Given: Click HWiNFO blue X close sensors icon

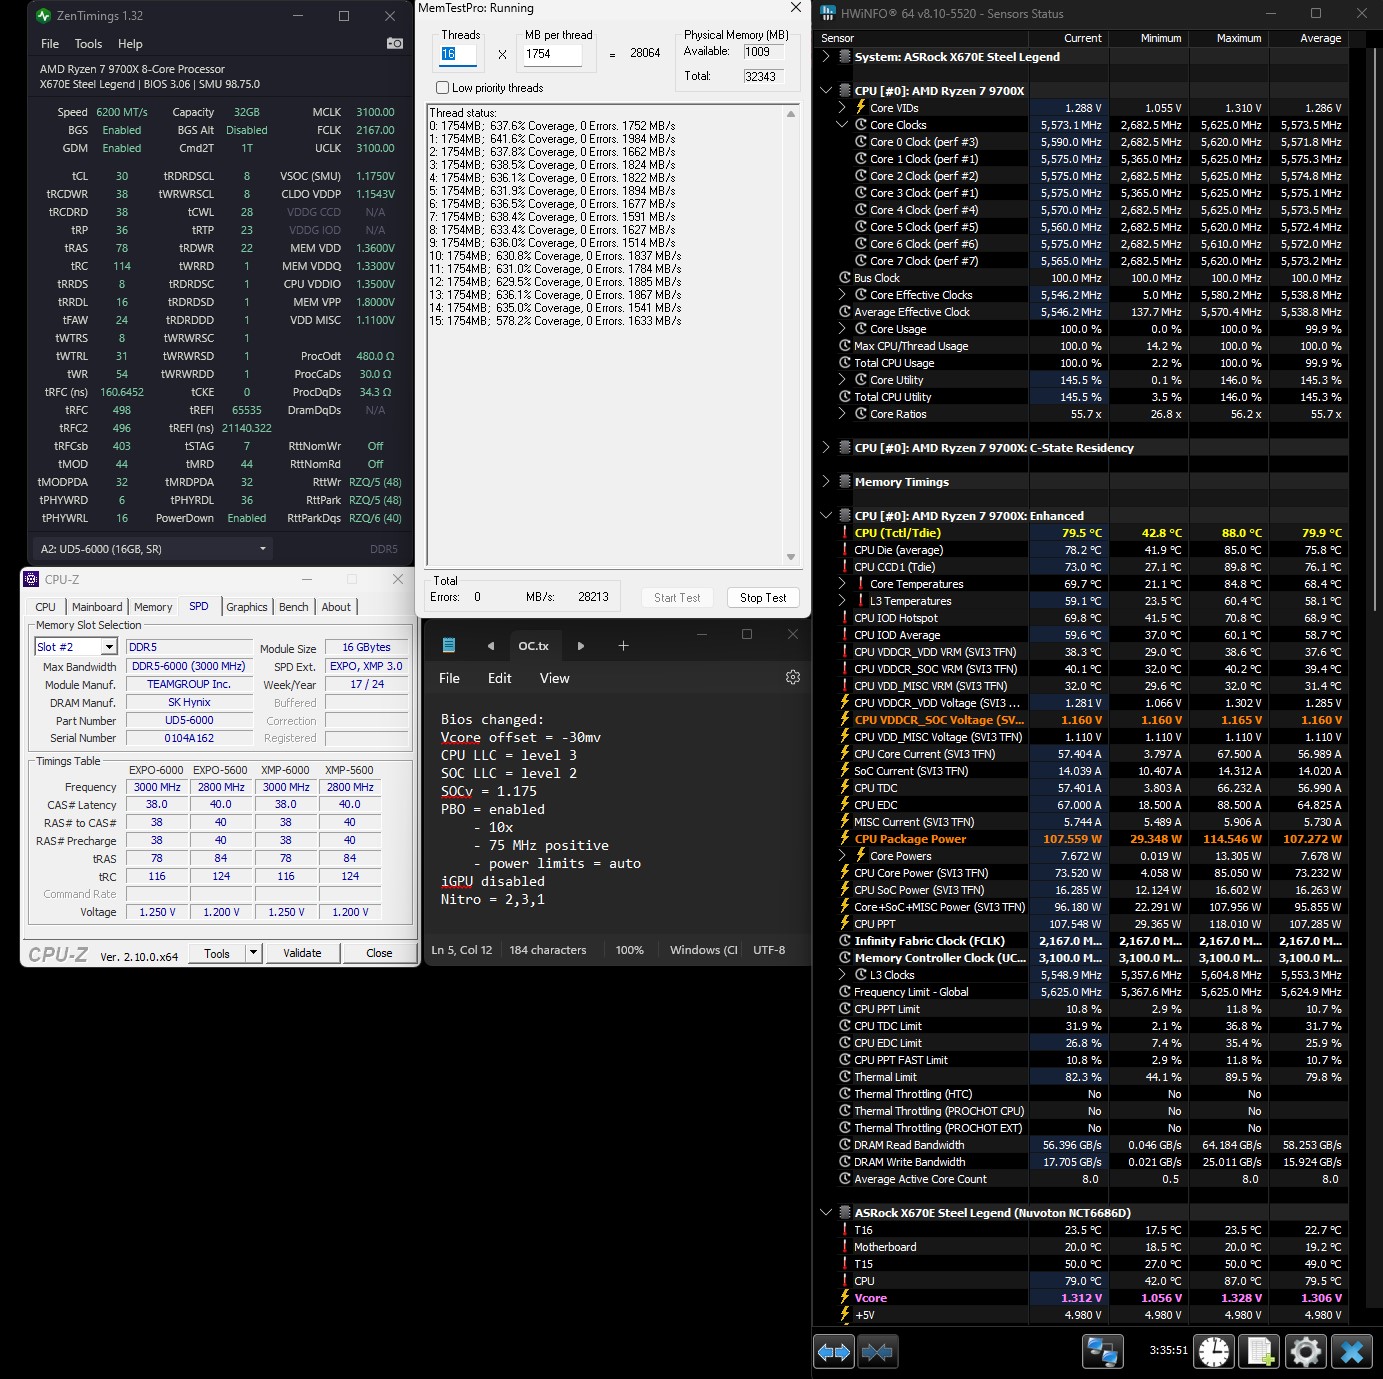Looking at the screenshot, I should point(1352,1352).
